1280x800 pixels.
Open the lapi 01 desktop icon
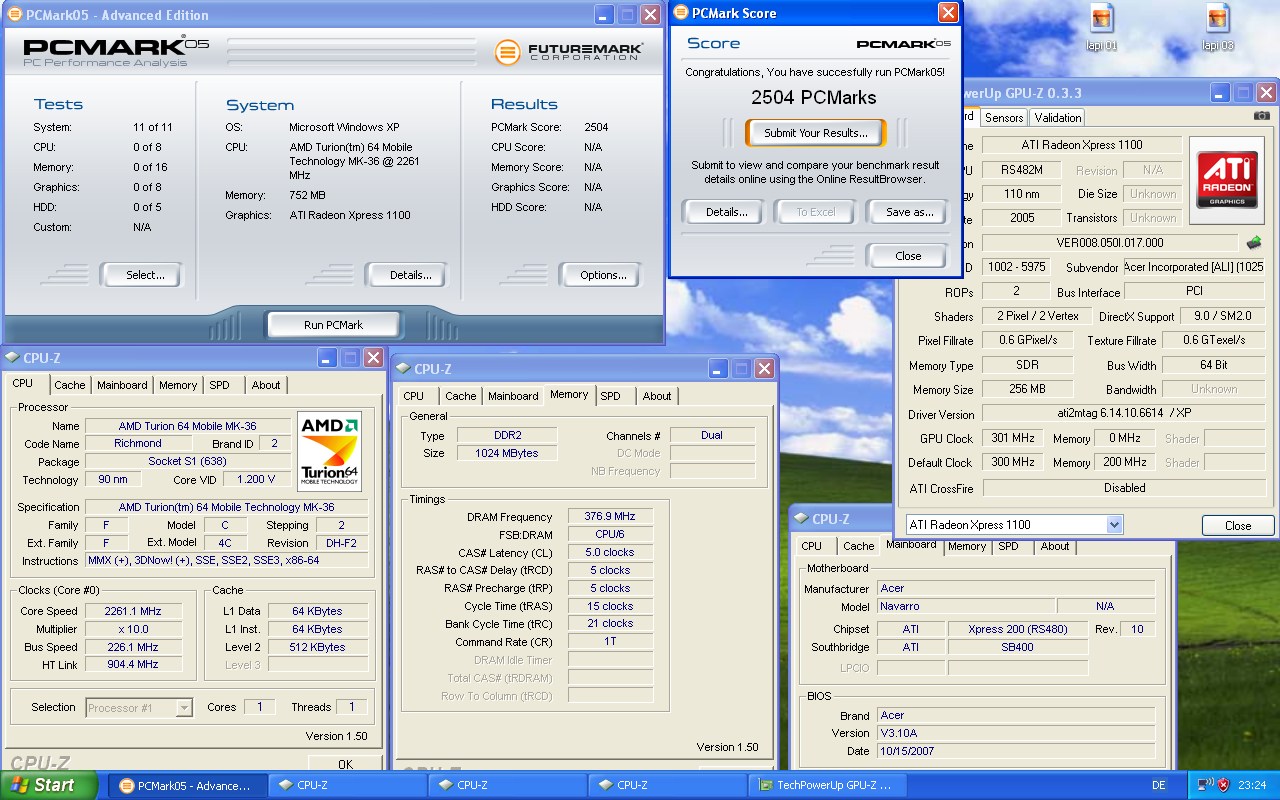pos(1101,28)
